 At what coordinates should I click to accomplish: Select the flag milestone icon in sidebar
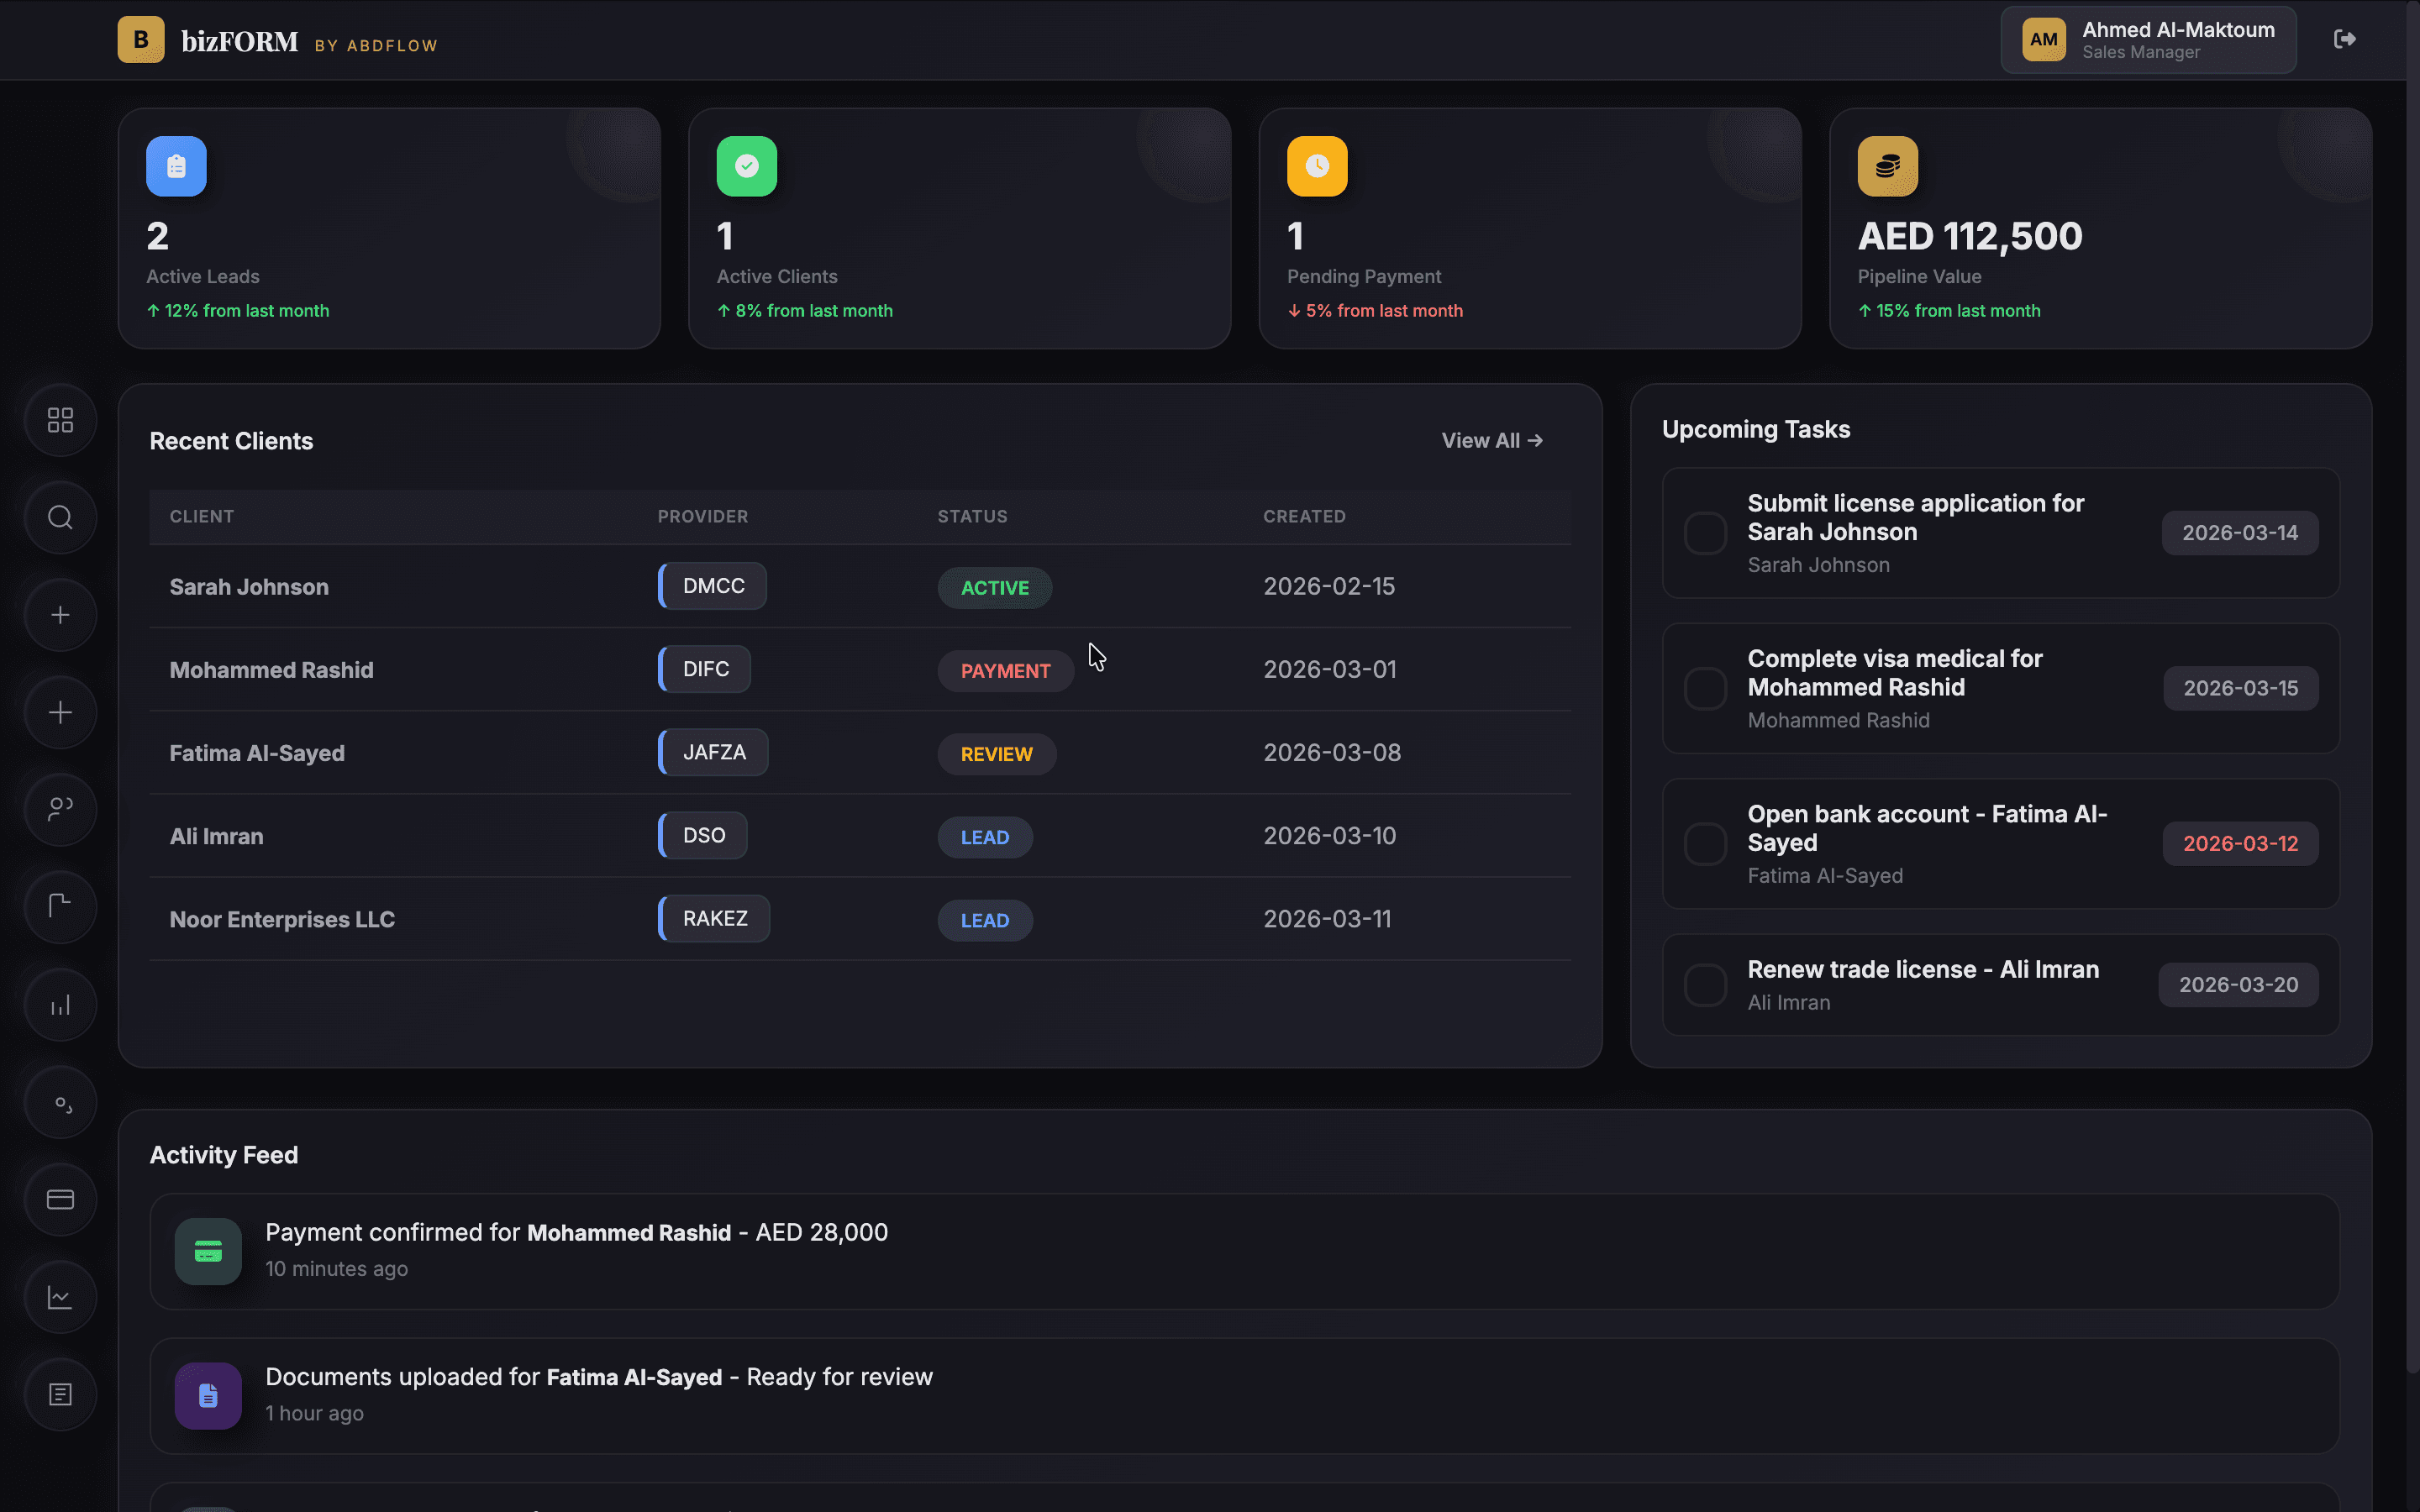pyautogui.click(x=60, y=906)
